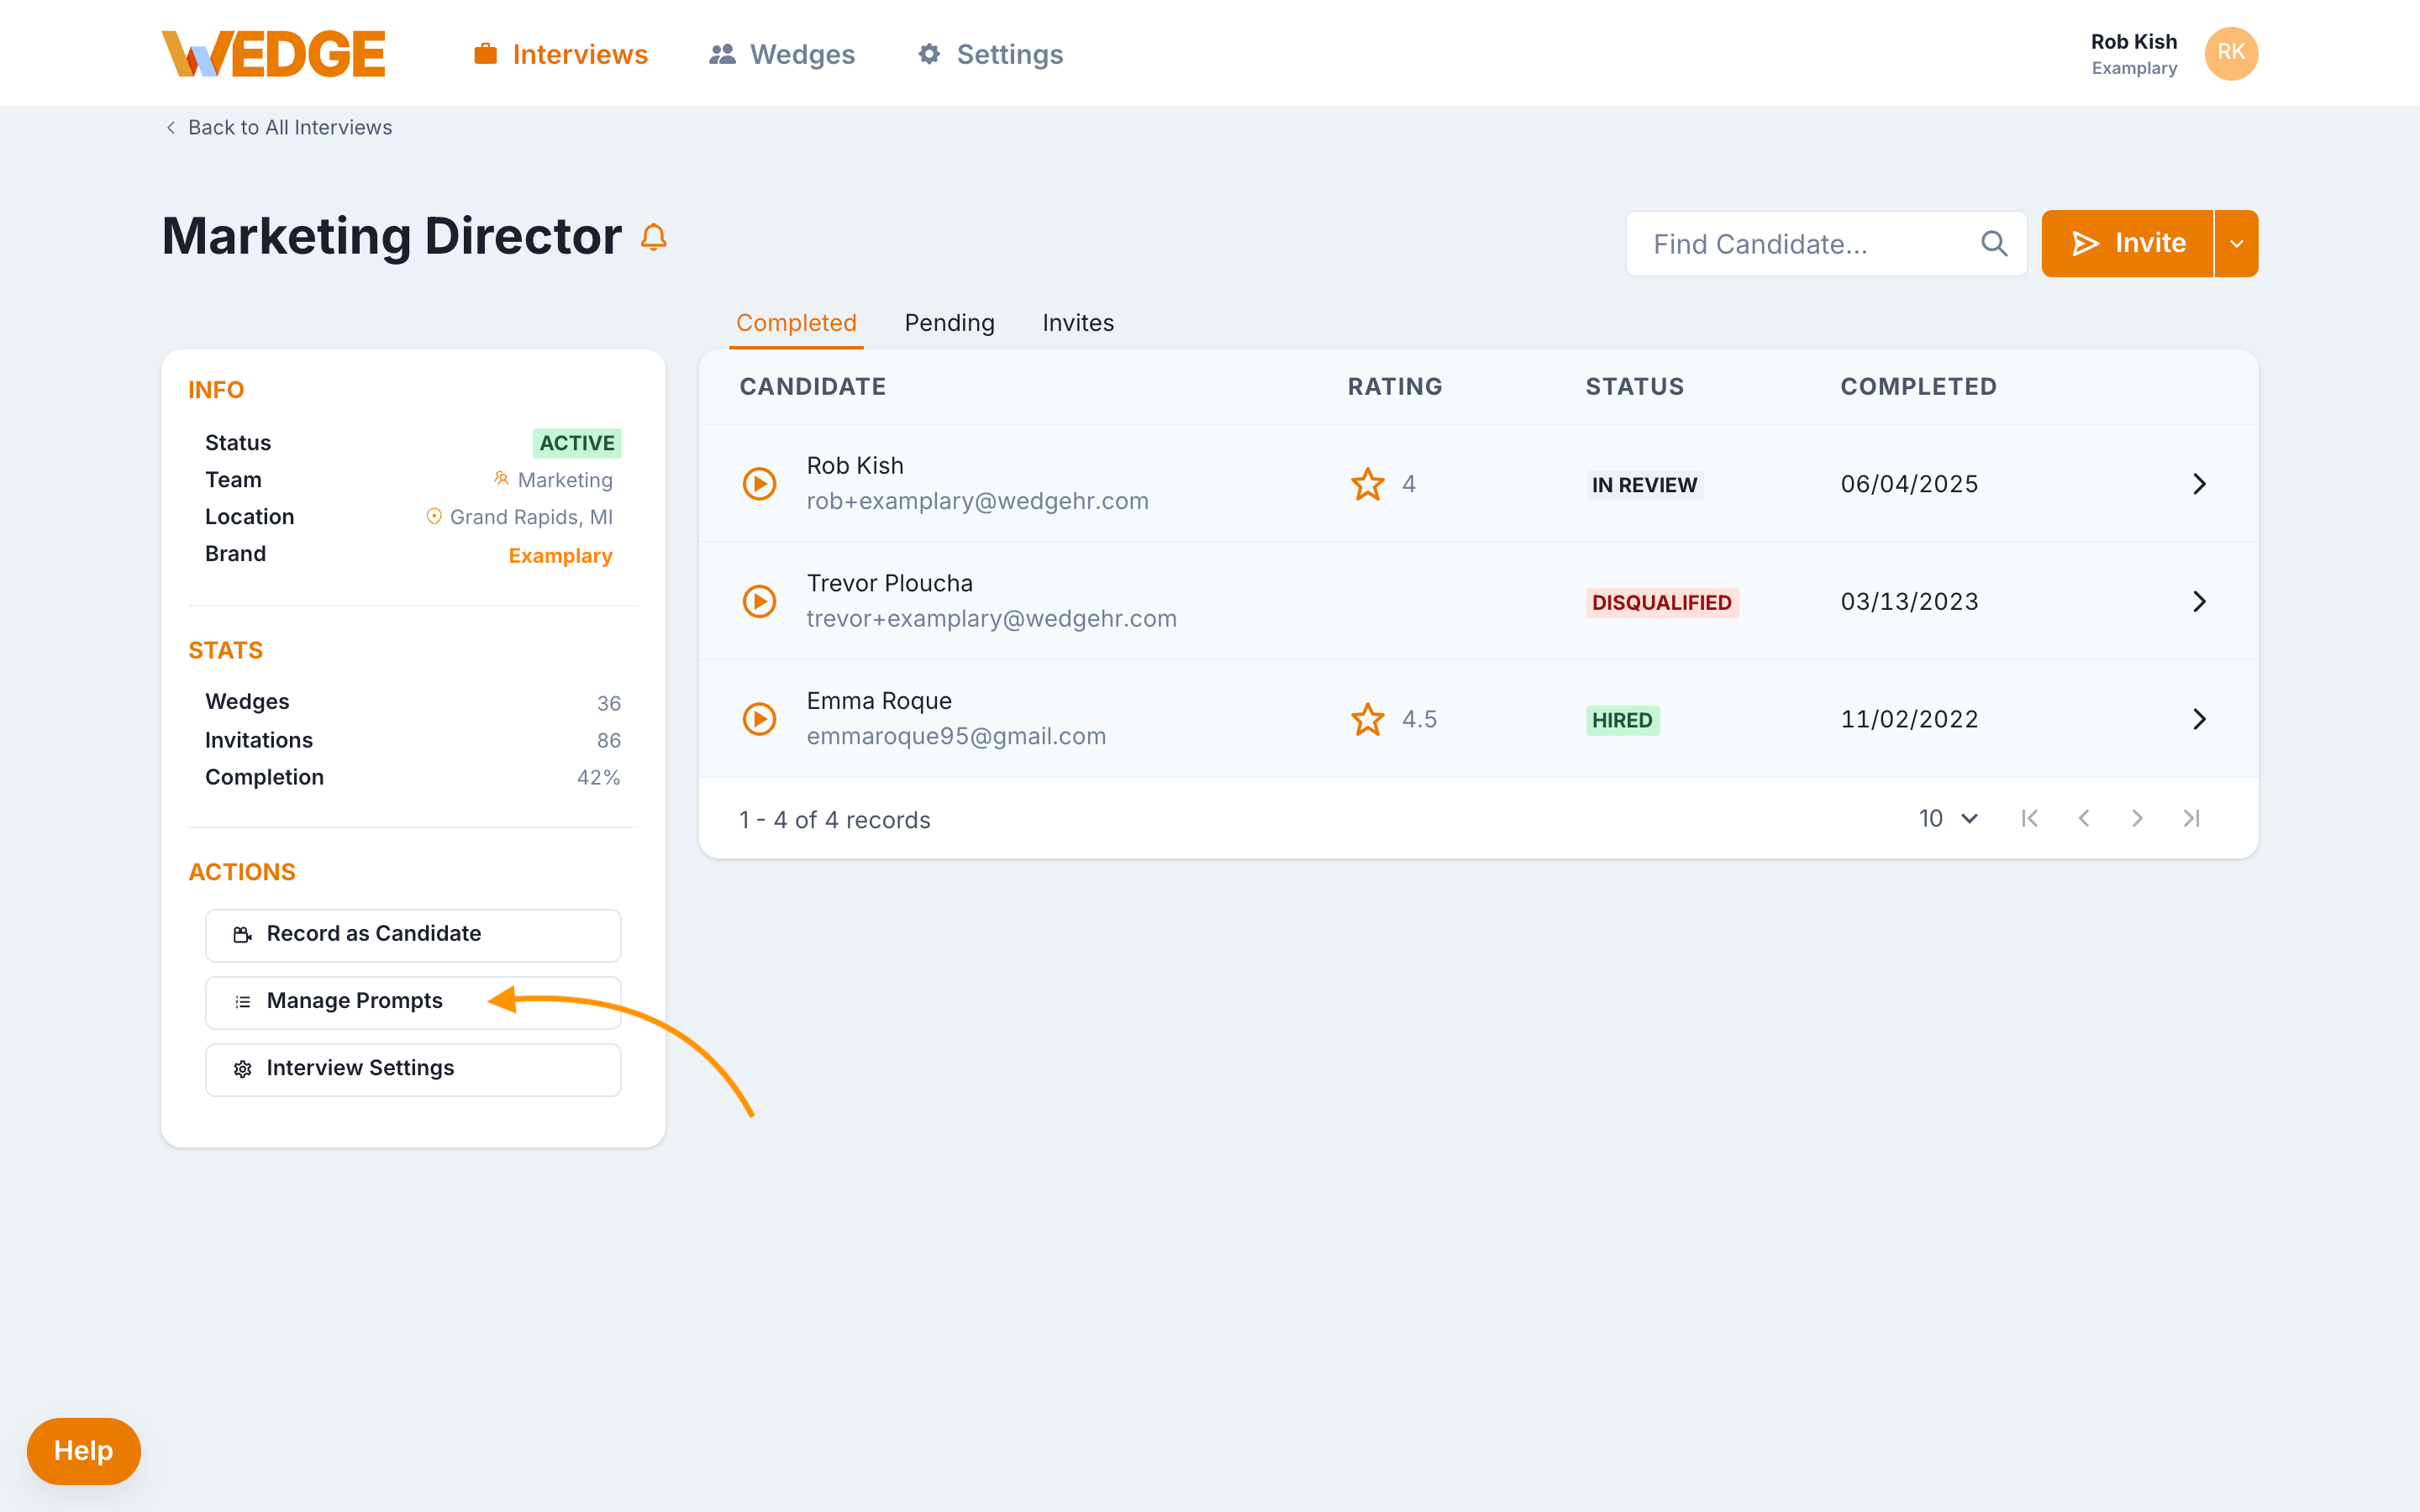Viewport: 2420px width, 1512px height.
Task: Switch to the Pending tab
Action: point(949,322)
